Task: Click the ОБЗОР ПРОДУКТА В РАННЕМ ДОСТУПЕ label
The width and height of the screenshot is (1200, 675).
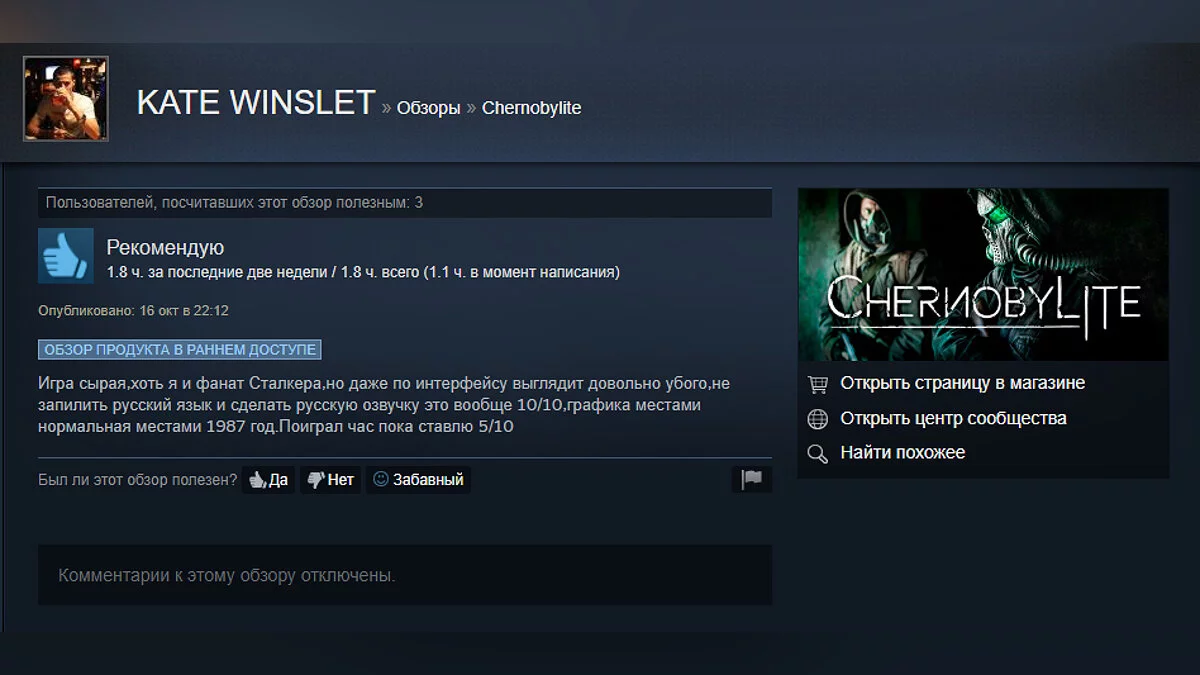Action: tap(180, 350)
